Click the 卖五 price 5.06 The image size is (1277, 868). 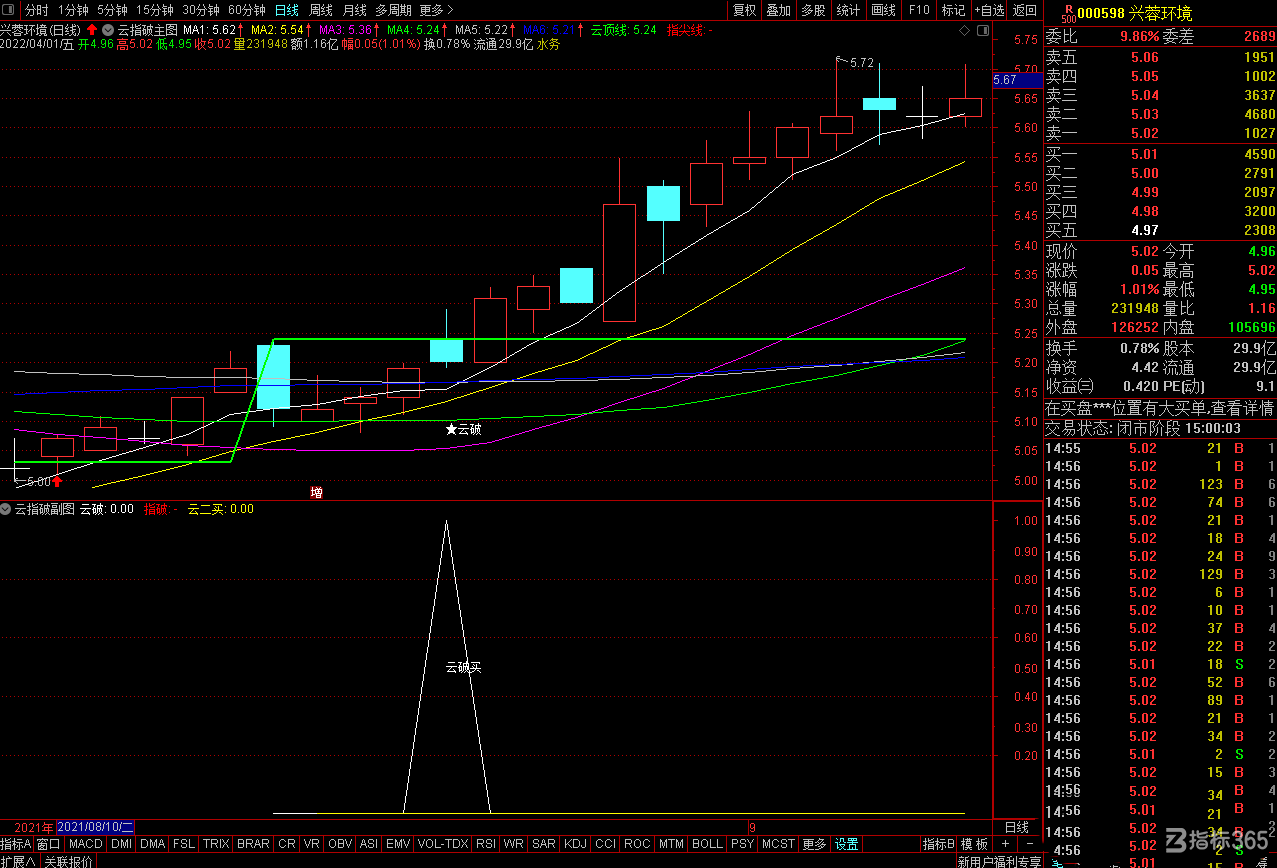(1144, 57)
